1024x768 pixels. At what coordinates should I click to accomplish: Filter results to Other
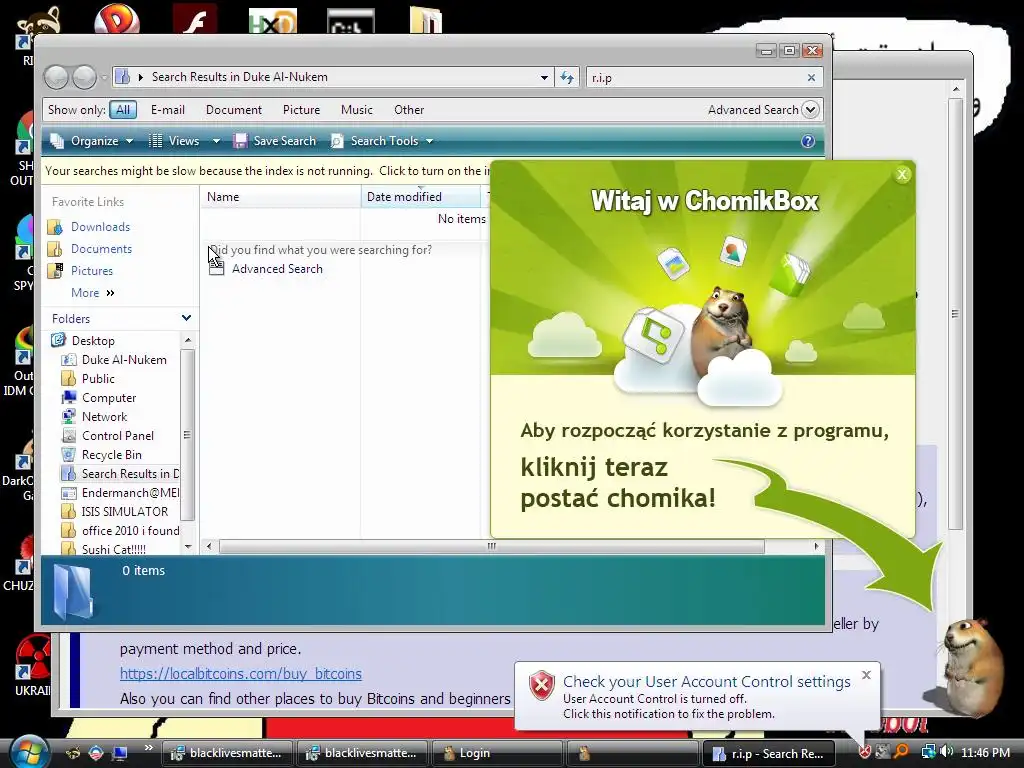(x=409, y=110)
